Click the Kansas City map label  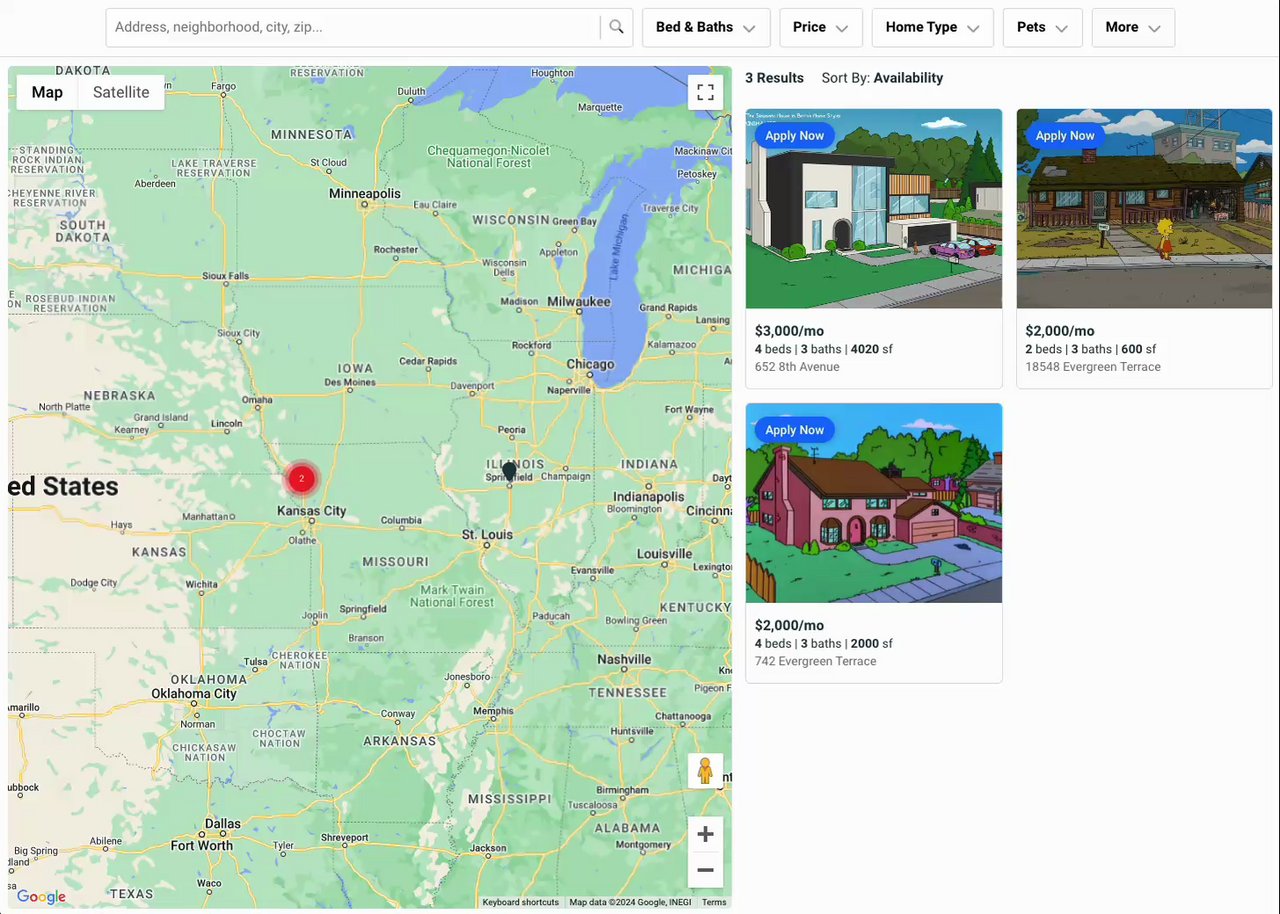(x=311, y=511)
